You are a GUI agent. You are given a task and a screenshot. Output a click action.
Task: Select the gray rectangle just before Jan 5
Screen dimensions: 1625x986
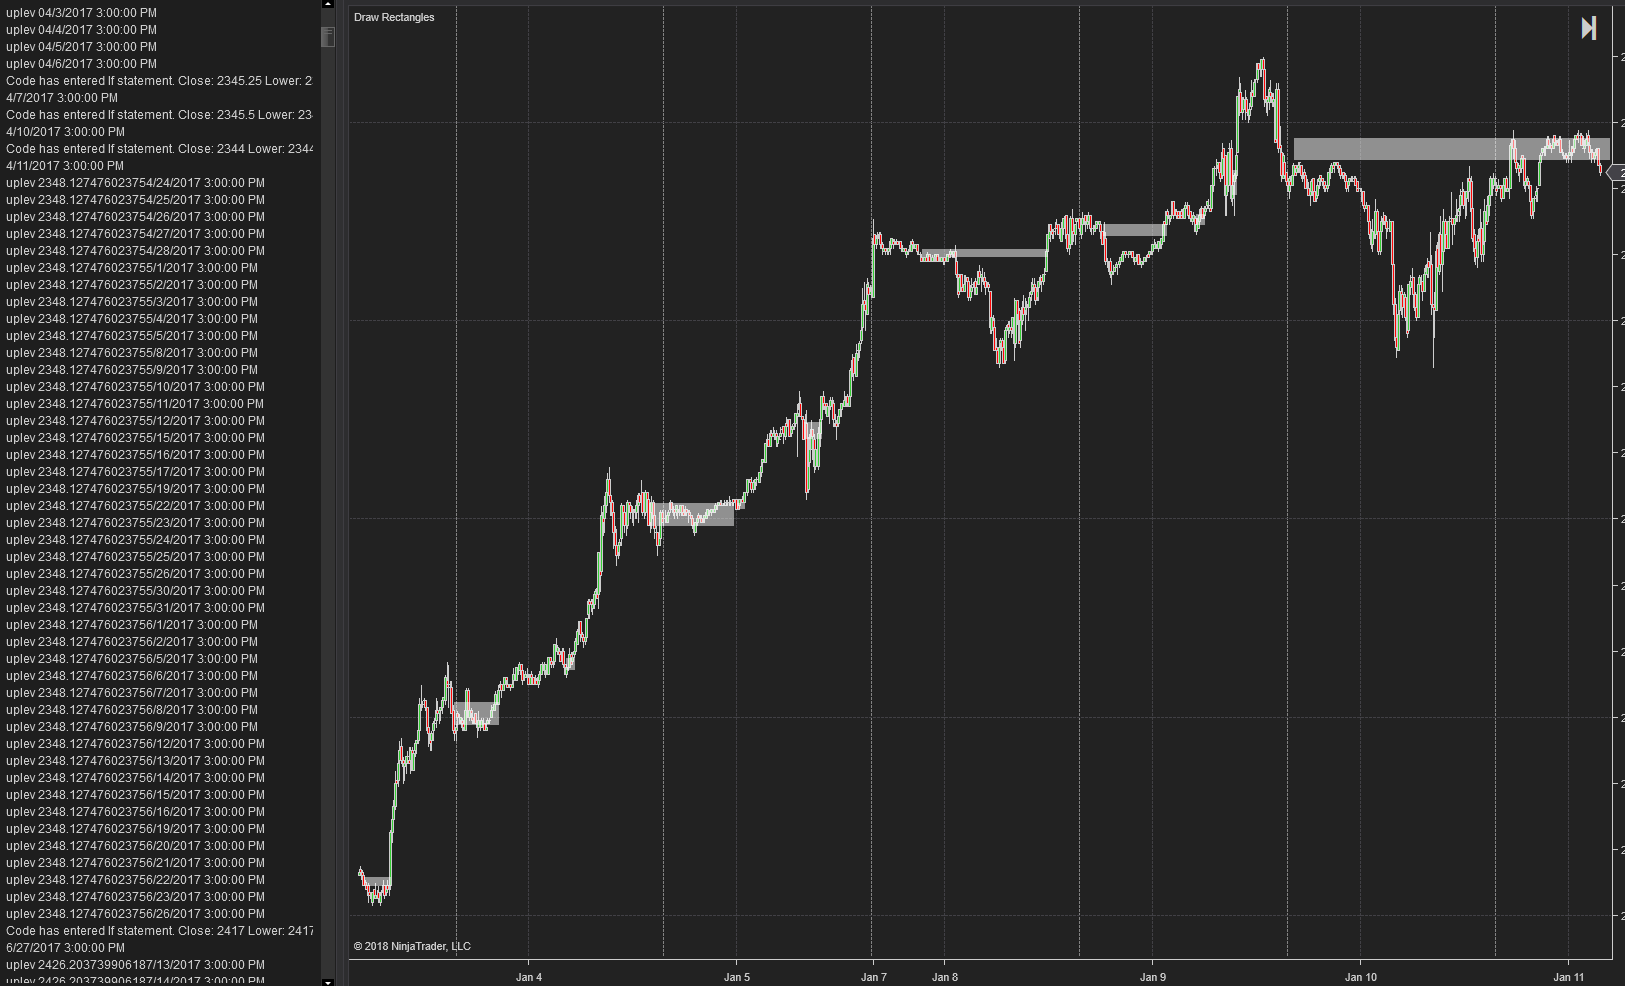(700, 514)
